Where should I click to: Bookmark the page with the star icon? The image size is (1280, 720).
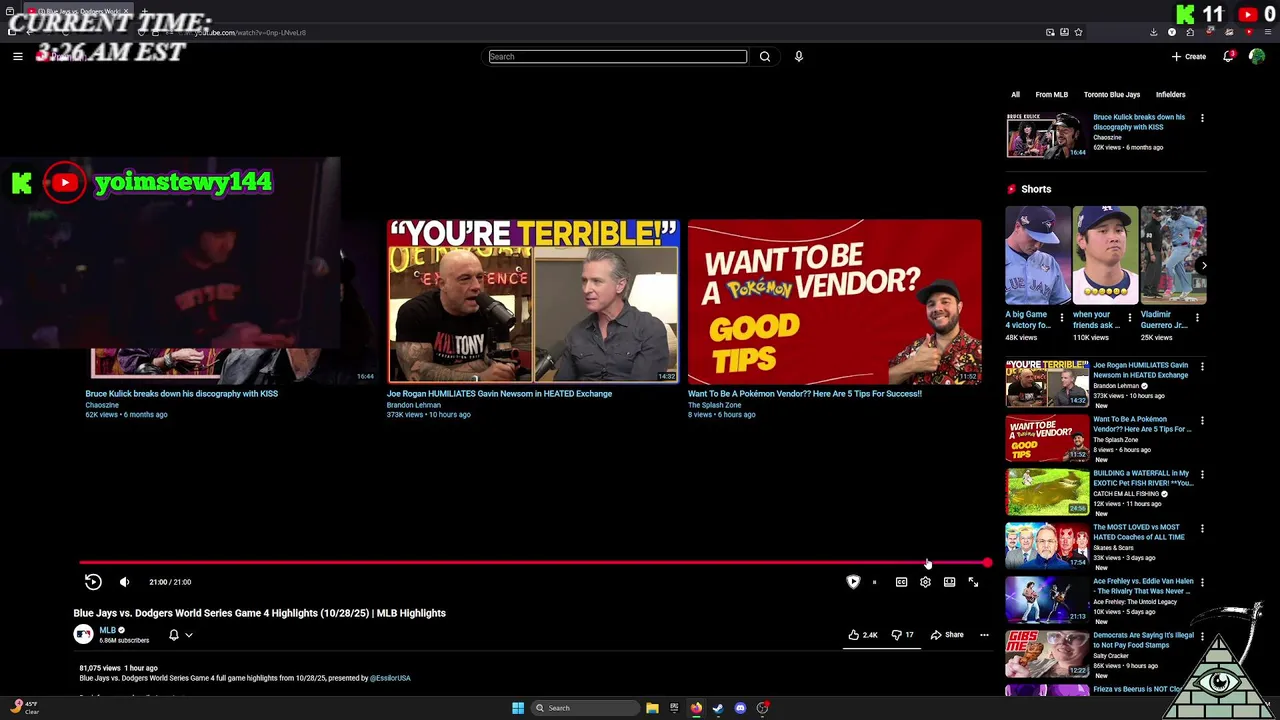[1078, 32]
